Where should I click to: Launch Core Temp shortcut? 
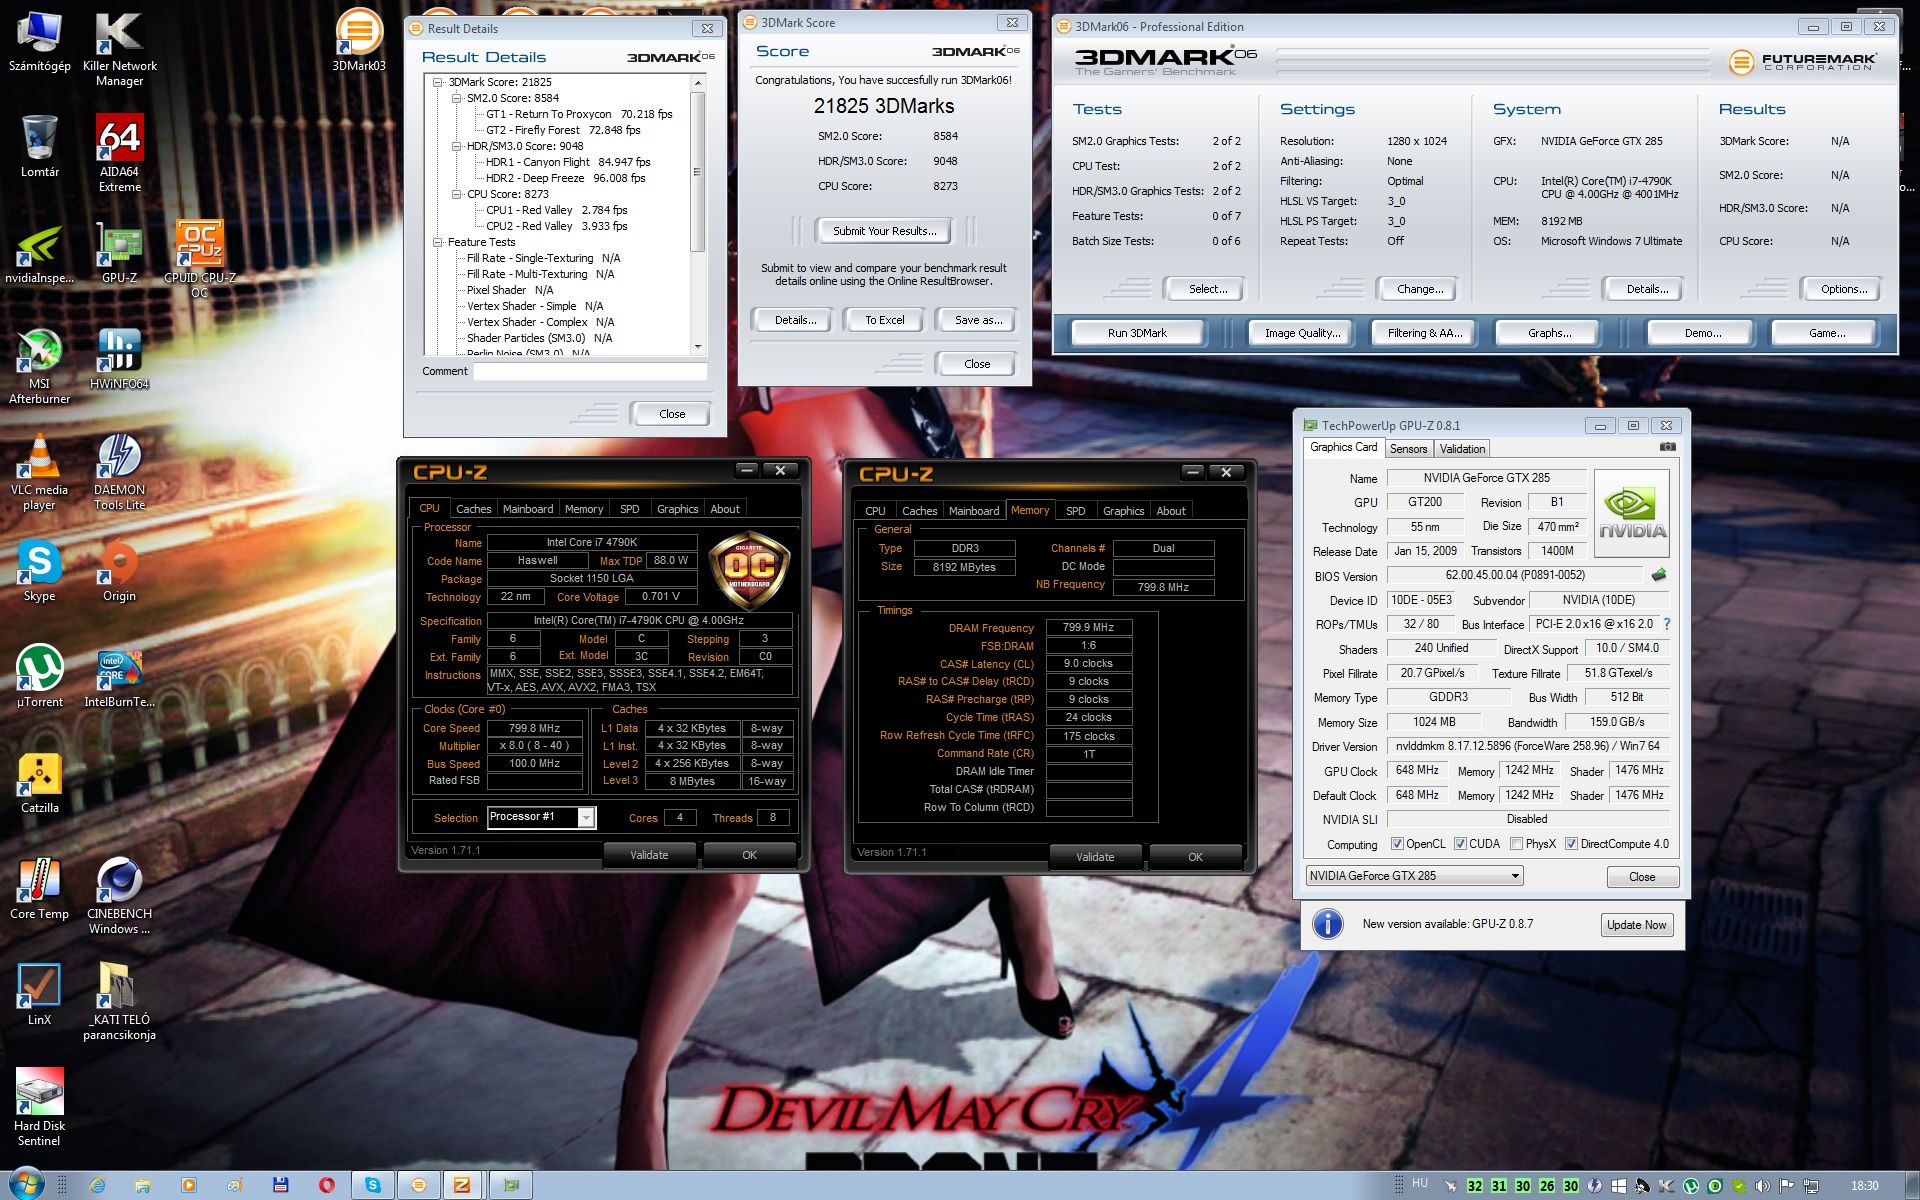(39, 889)
